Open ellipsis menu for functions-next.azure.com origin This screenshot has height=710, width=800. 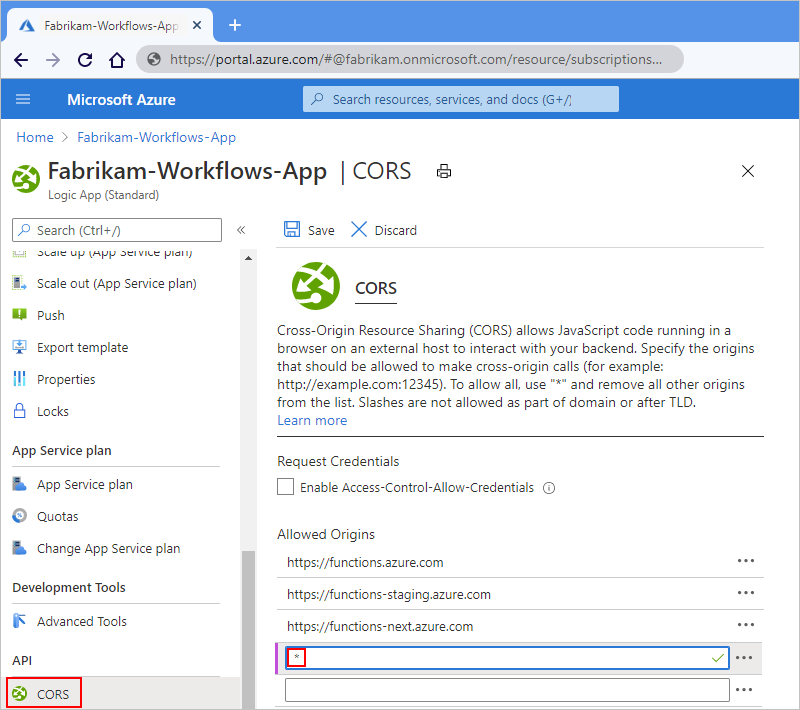[745, 625]
